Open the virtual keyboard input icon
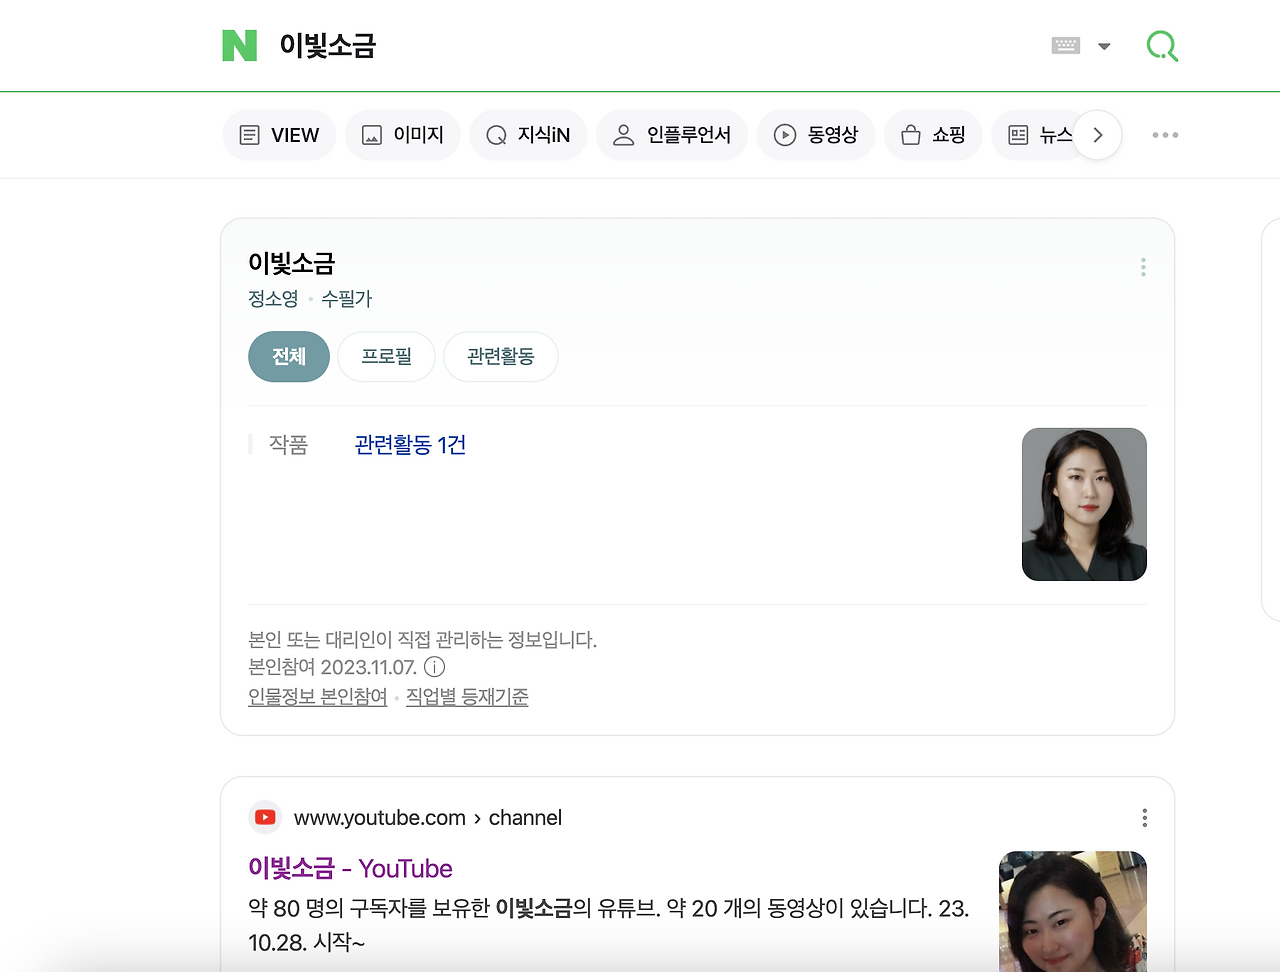 click(1065, 45)
